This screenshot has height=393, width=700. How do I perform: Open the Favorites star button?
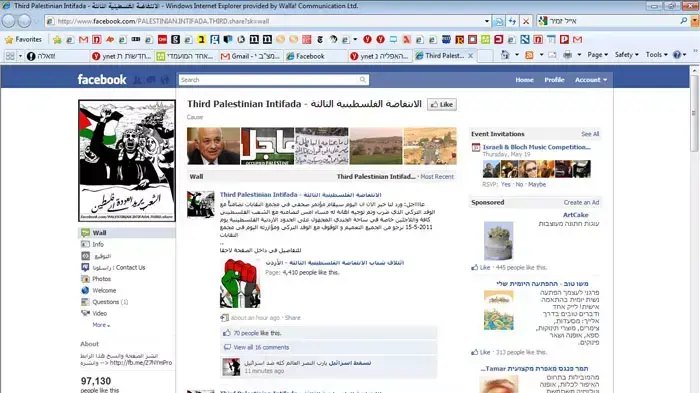pos(23,40)
